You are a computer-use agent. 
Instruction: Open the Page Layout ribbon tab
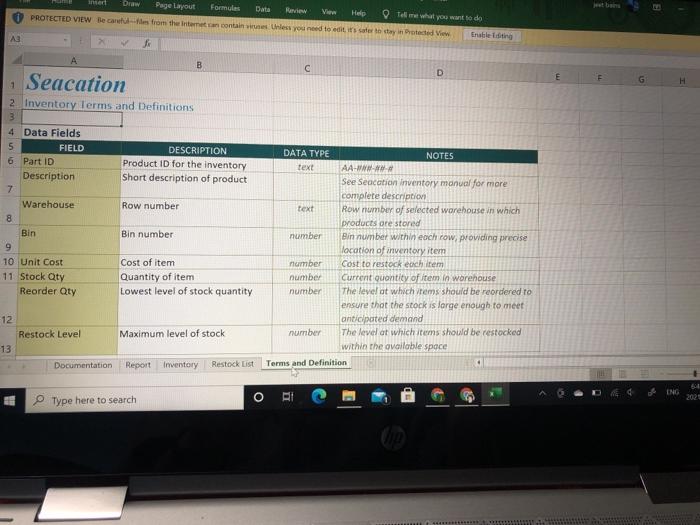coord(175,6)
